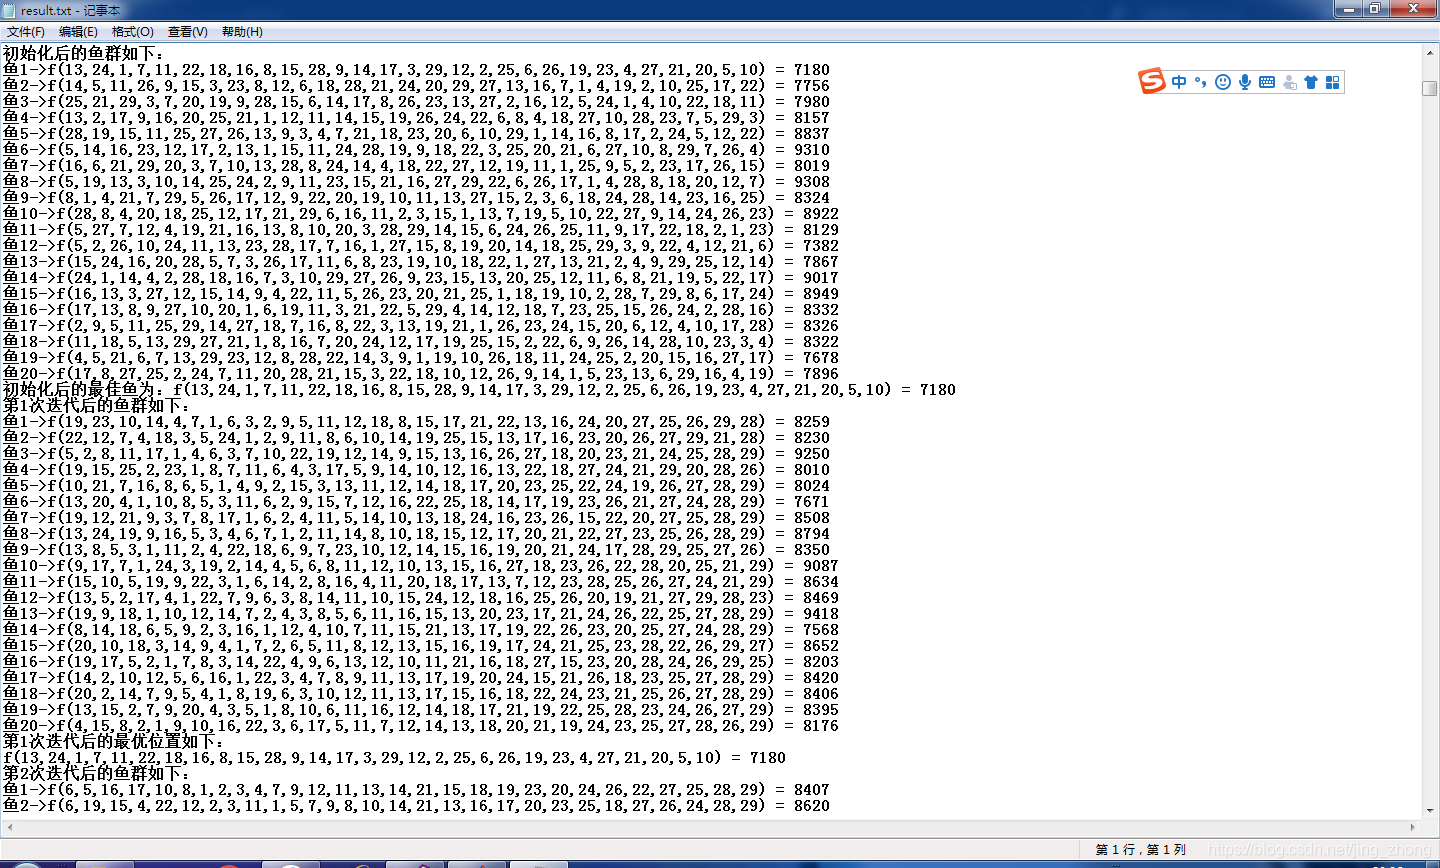
Task: Open Sogou emoji smiley panel
Action: (1222, 82)
